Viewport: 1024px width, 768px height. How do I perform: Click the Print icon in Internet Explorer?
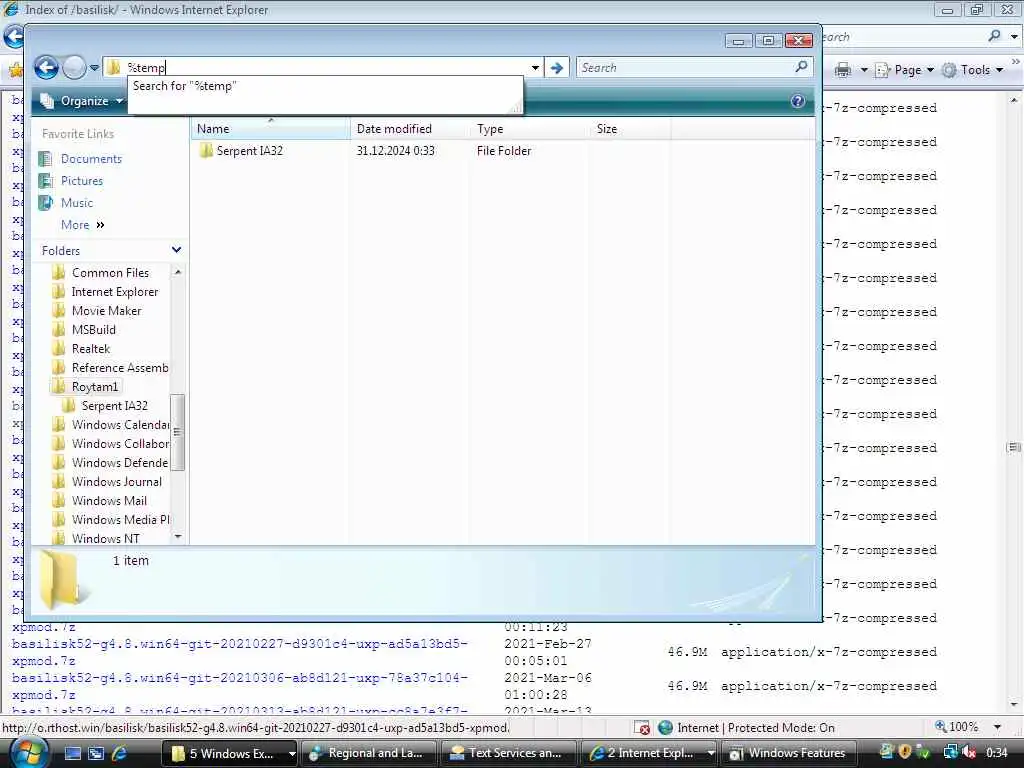click(x=843, y=70)
